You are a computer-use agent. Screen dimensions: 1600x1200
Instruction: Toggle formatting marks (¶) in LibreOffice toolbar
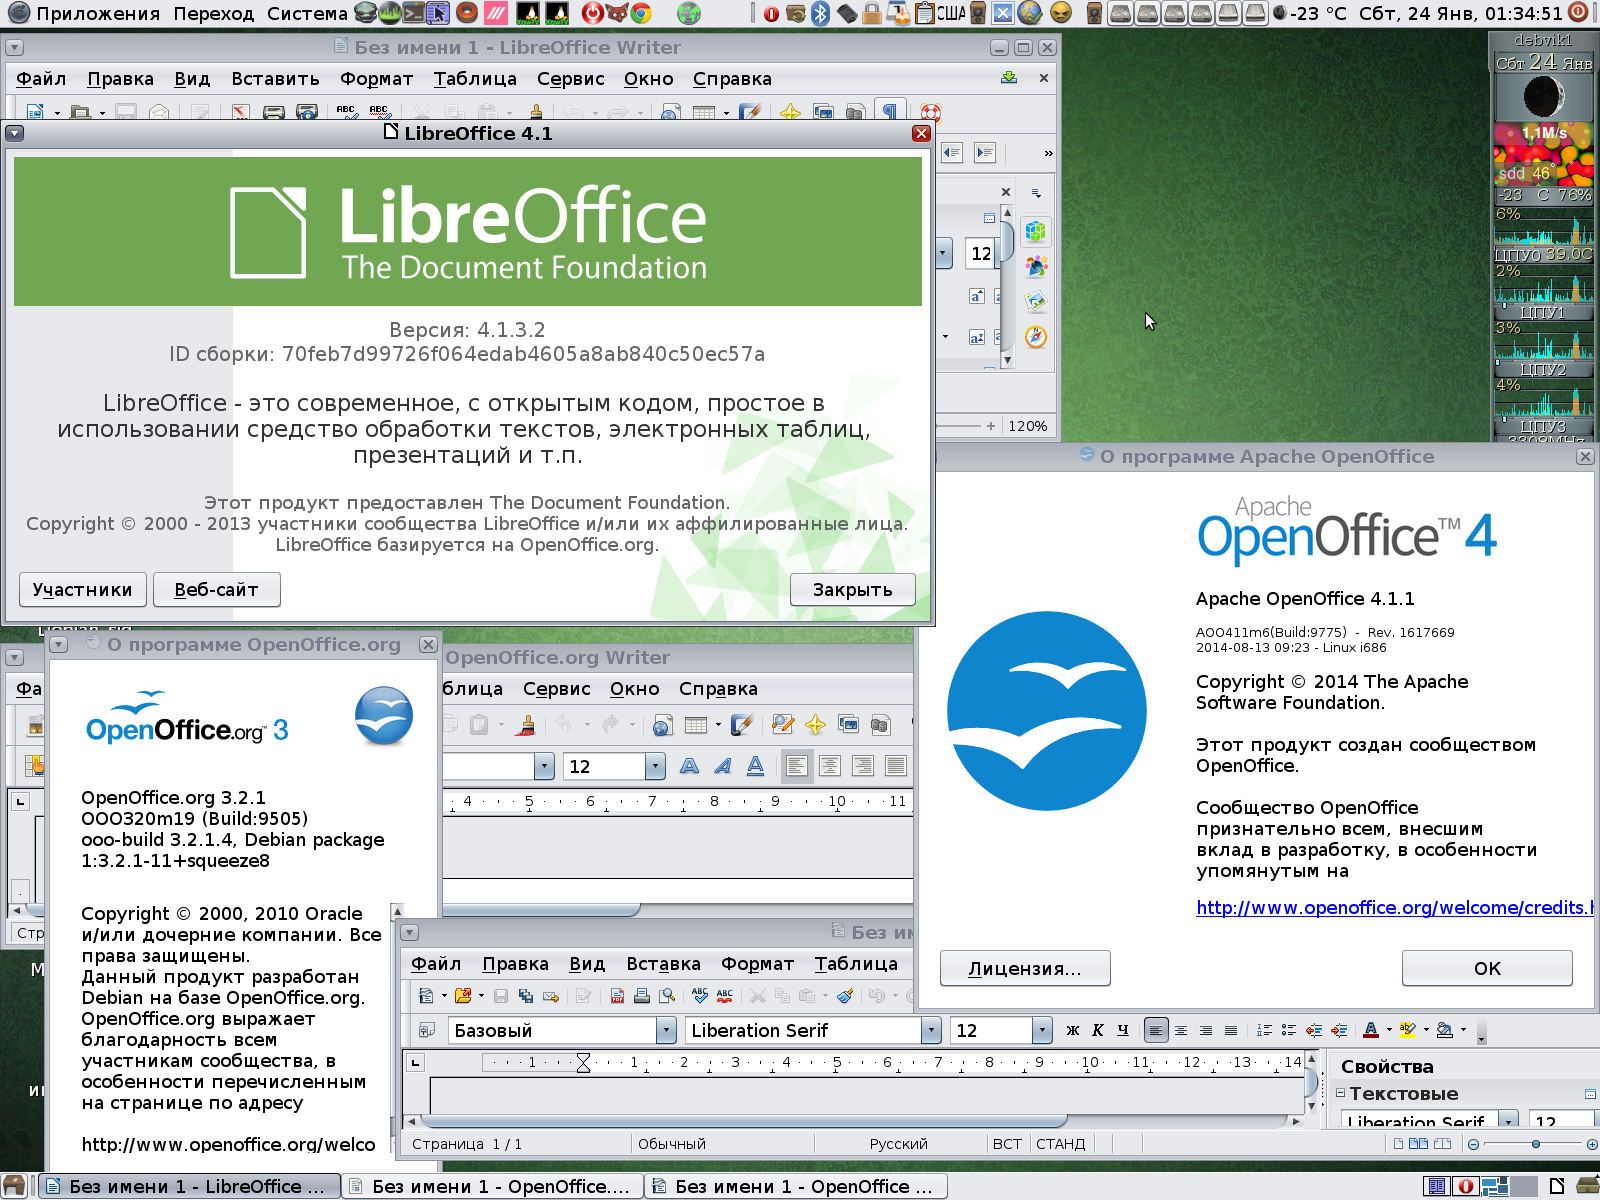890,111
